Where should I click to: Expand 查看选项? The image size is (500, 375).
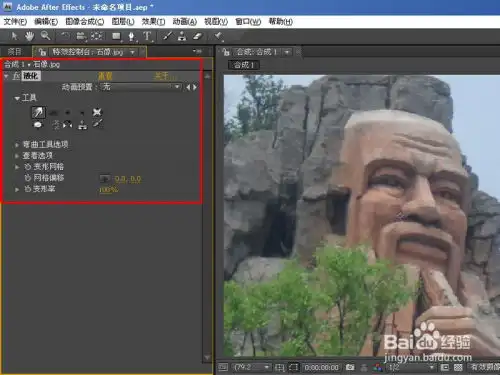coord(17,156)
